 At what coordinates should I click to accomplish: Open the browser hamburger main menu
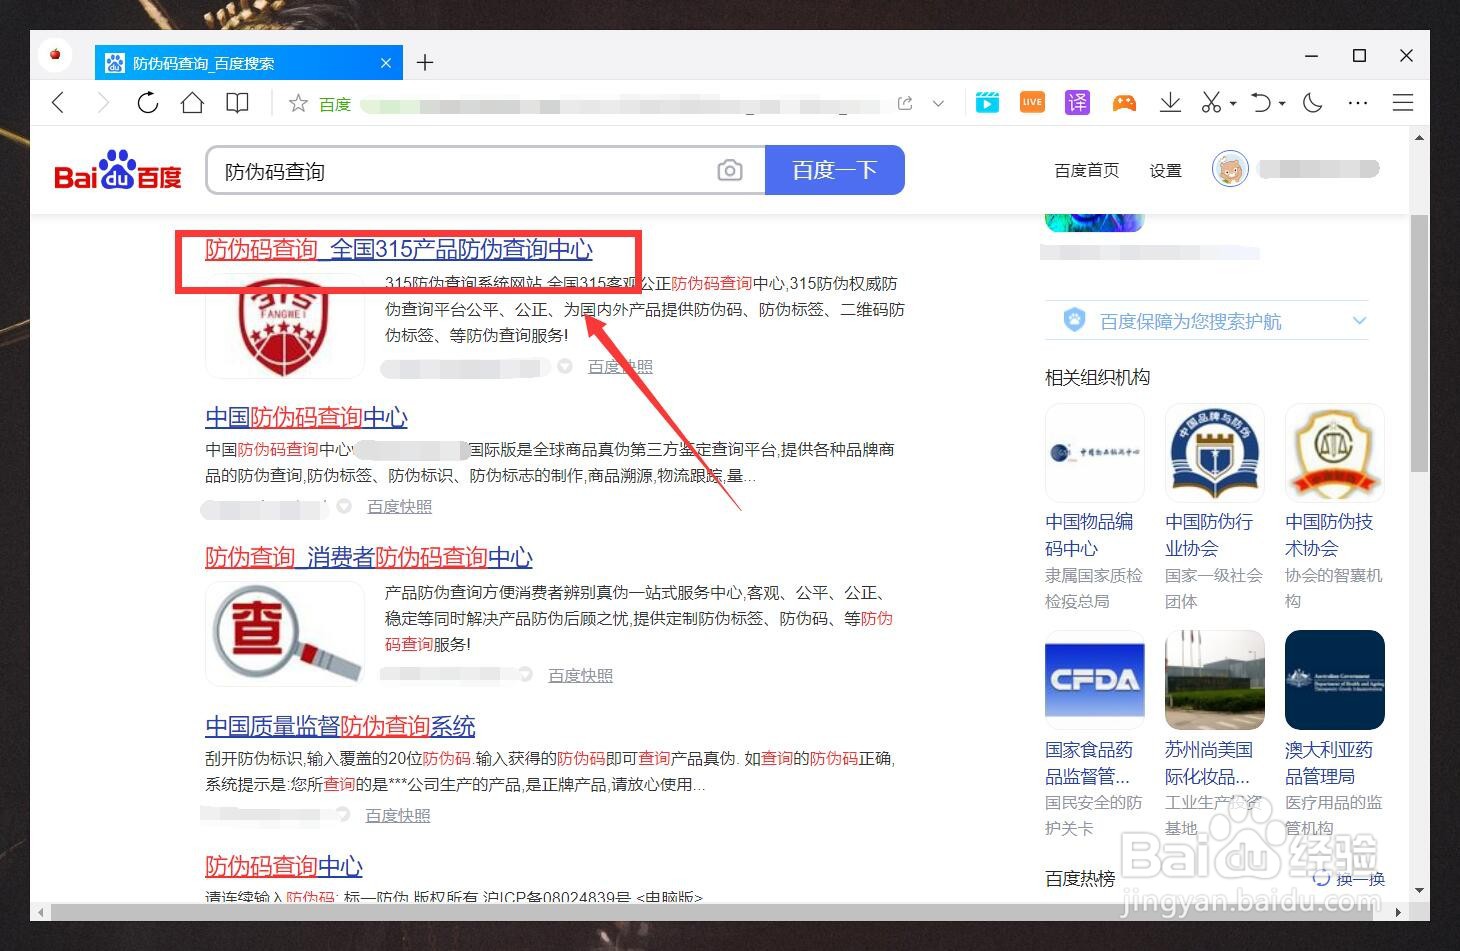coord(1403,102)
